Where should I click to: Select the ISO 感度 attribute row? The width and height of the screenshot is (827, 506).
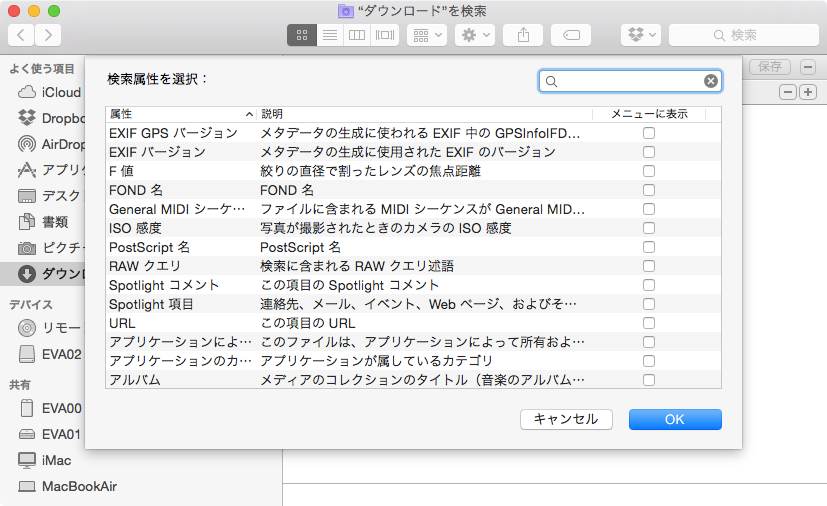[x=414, y=228]
